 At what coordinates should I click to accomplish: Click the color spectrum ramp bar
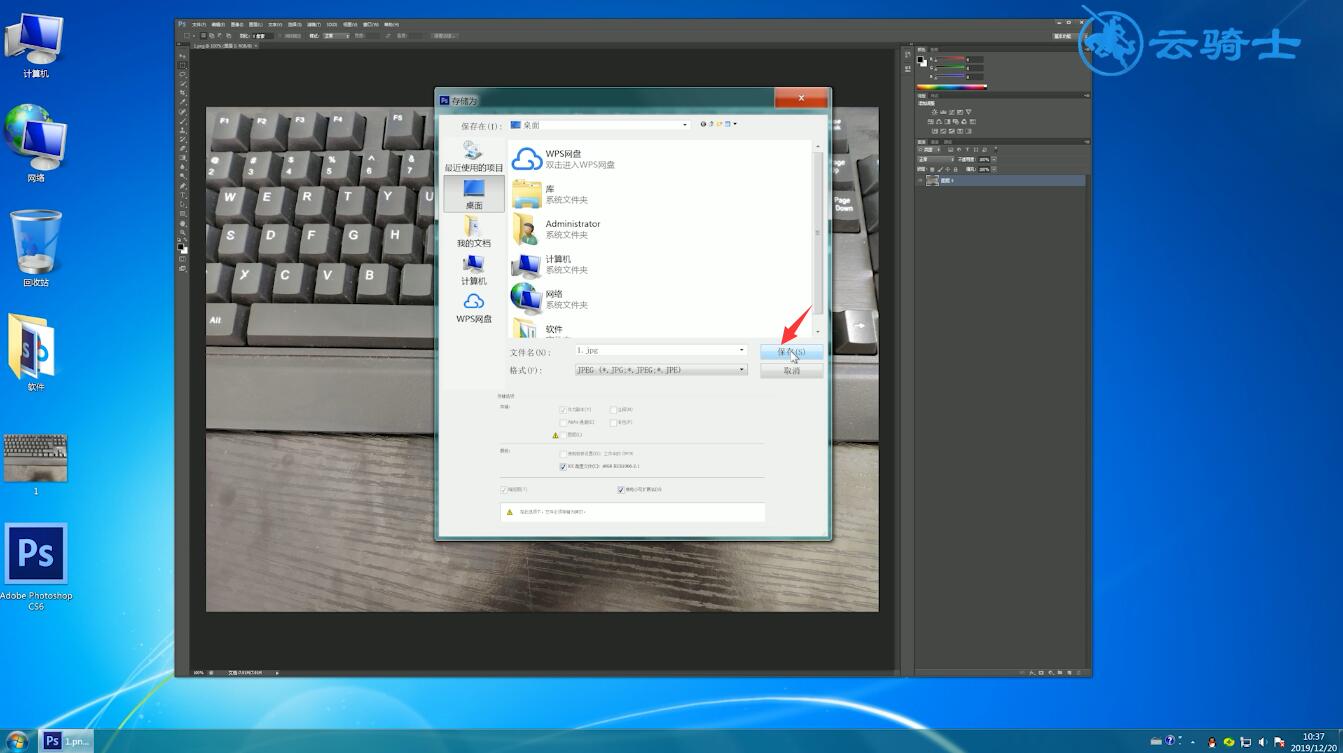[x=952, y=87]
